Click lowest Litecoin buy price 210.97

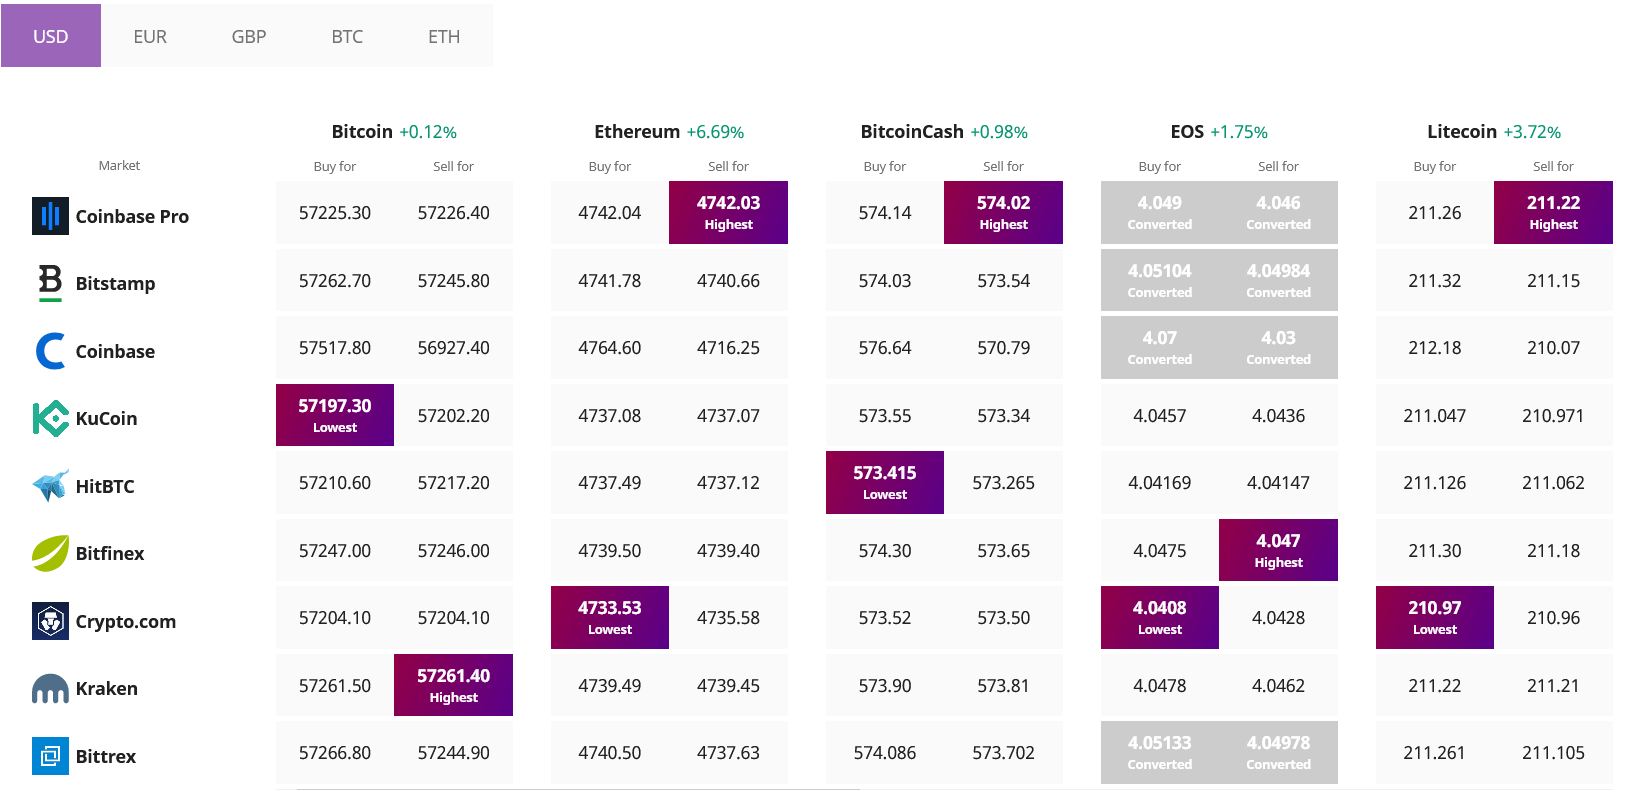point(1435,617)
